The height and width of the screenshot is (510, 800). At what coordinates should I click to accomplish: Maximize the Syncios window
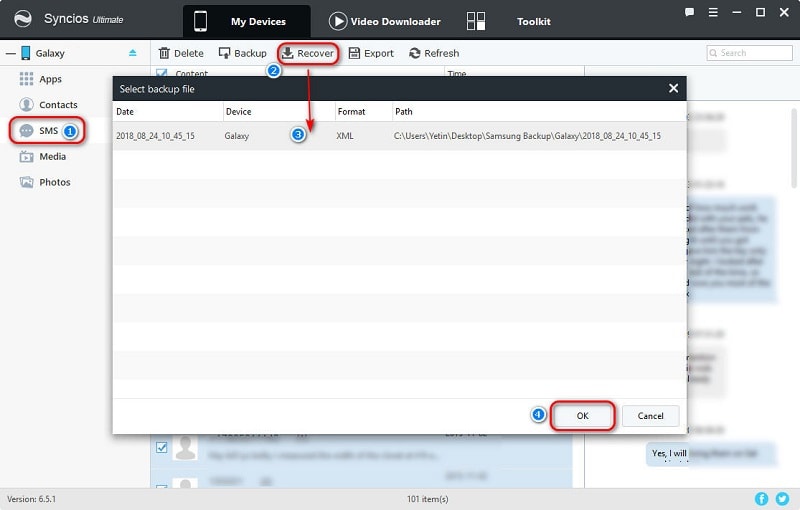(x=760, y=12)
